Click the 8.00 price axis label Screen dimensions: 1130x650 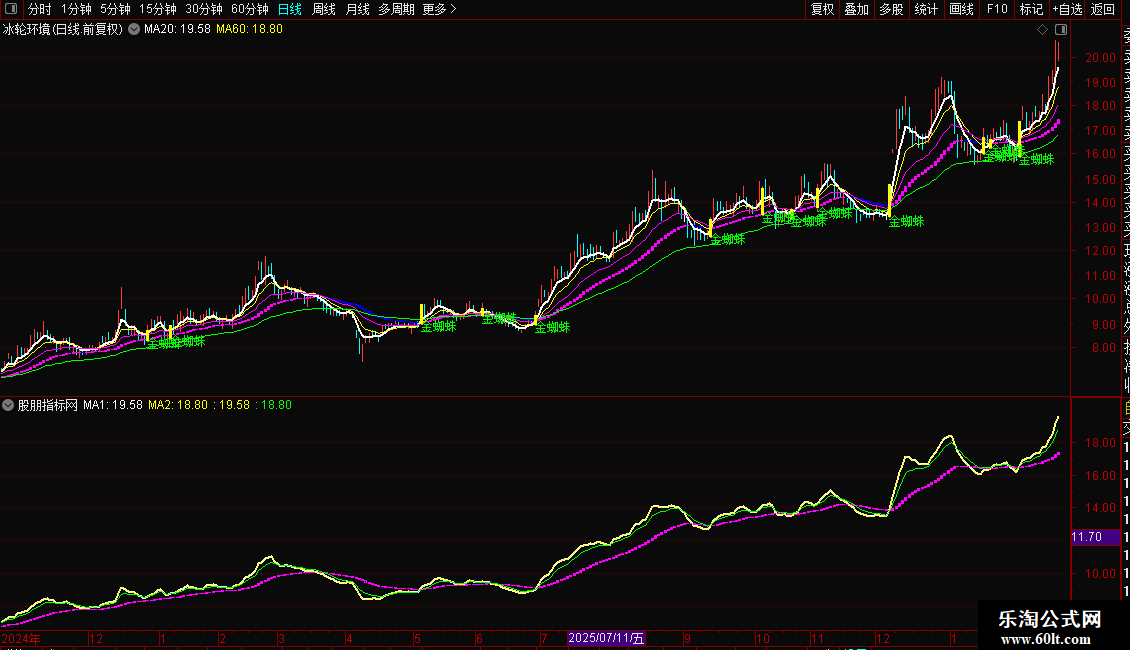pos(1104,347)
